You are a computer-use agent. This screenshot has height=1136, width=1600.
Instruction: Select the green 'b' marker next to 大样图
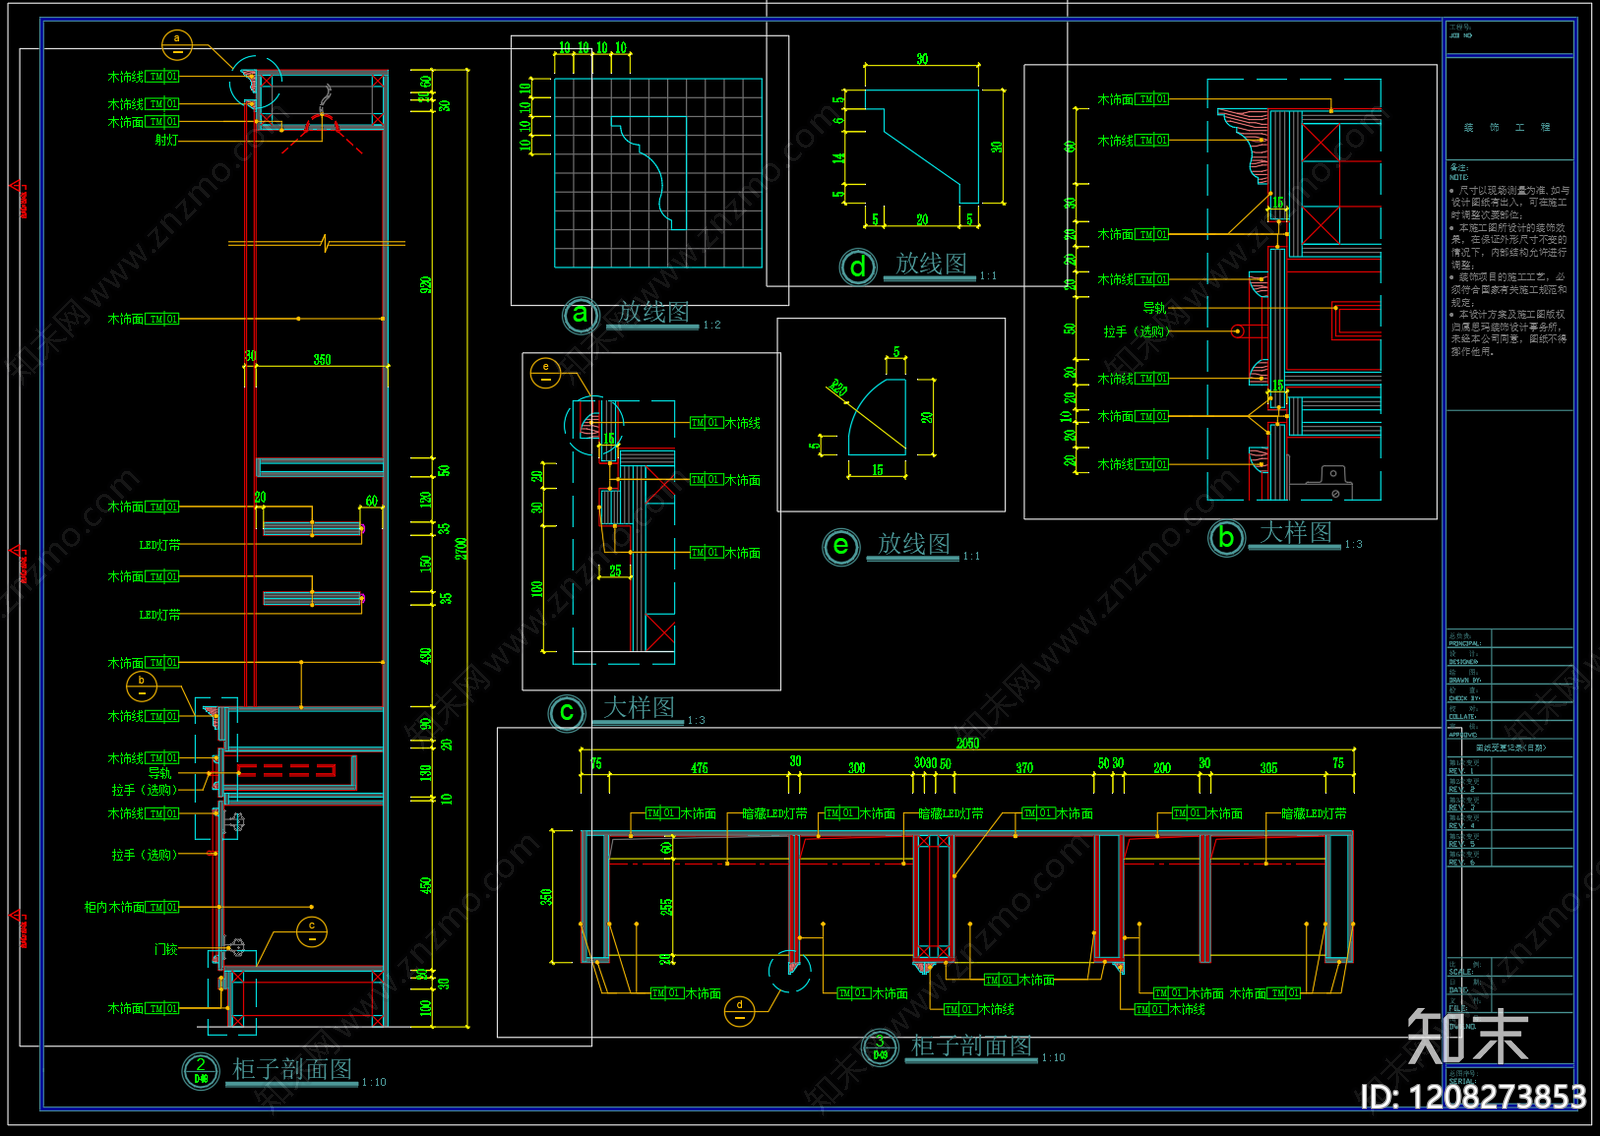coord(1226,538)
